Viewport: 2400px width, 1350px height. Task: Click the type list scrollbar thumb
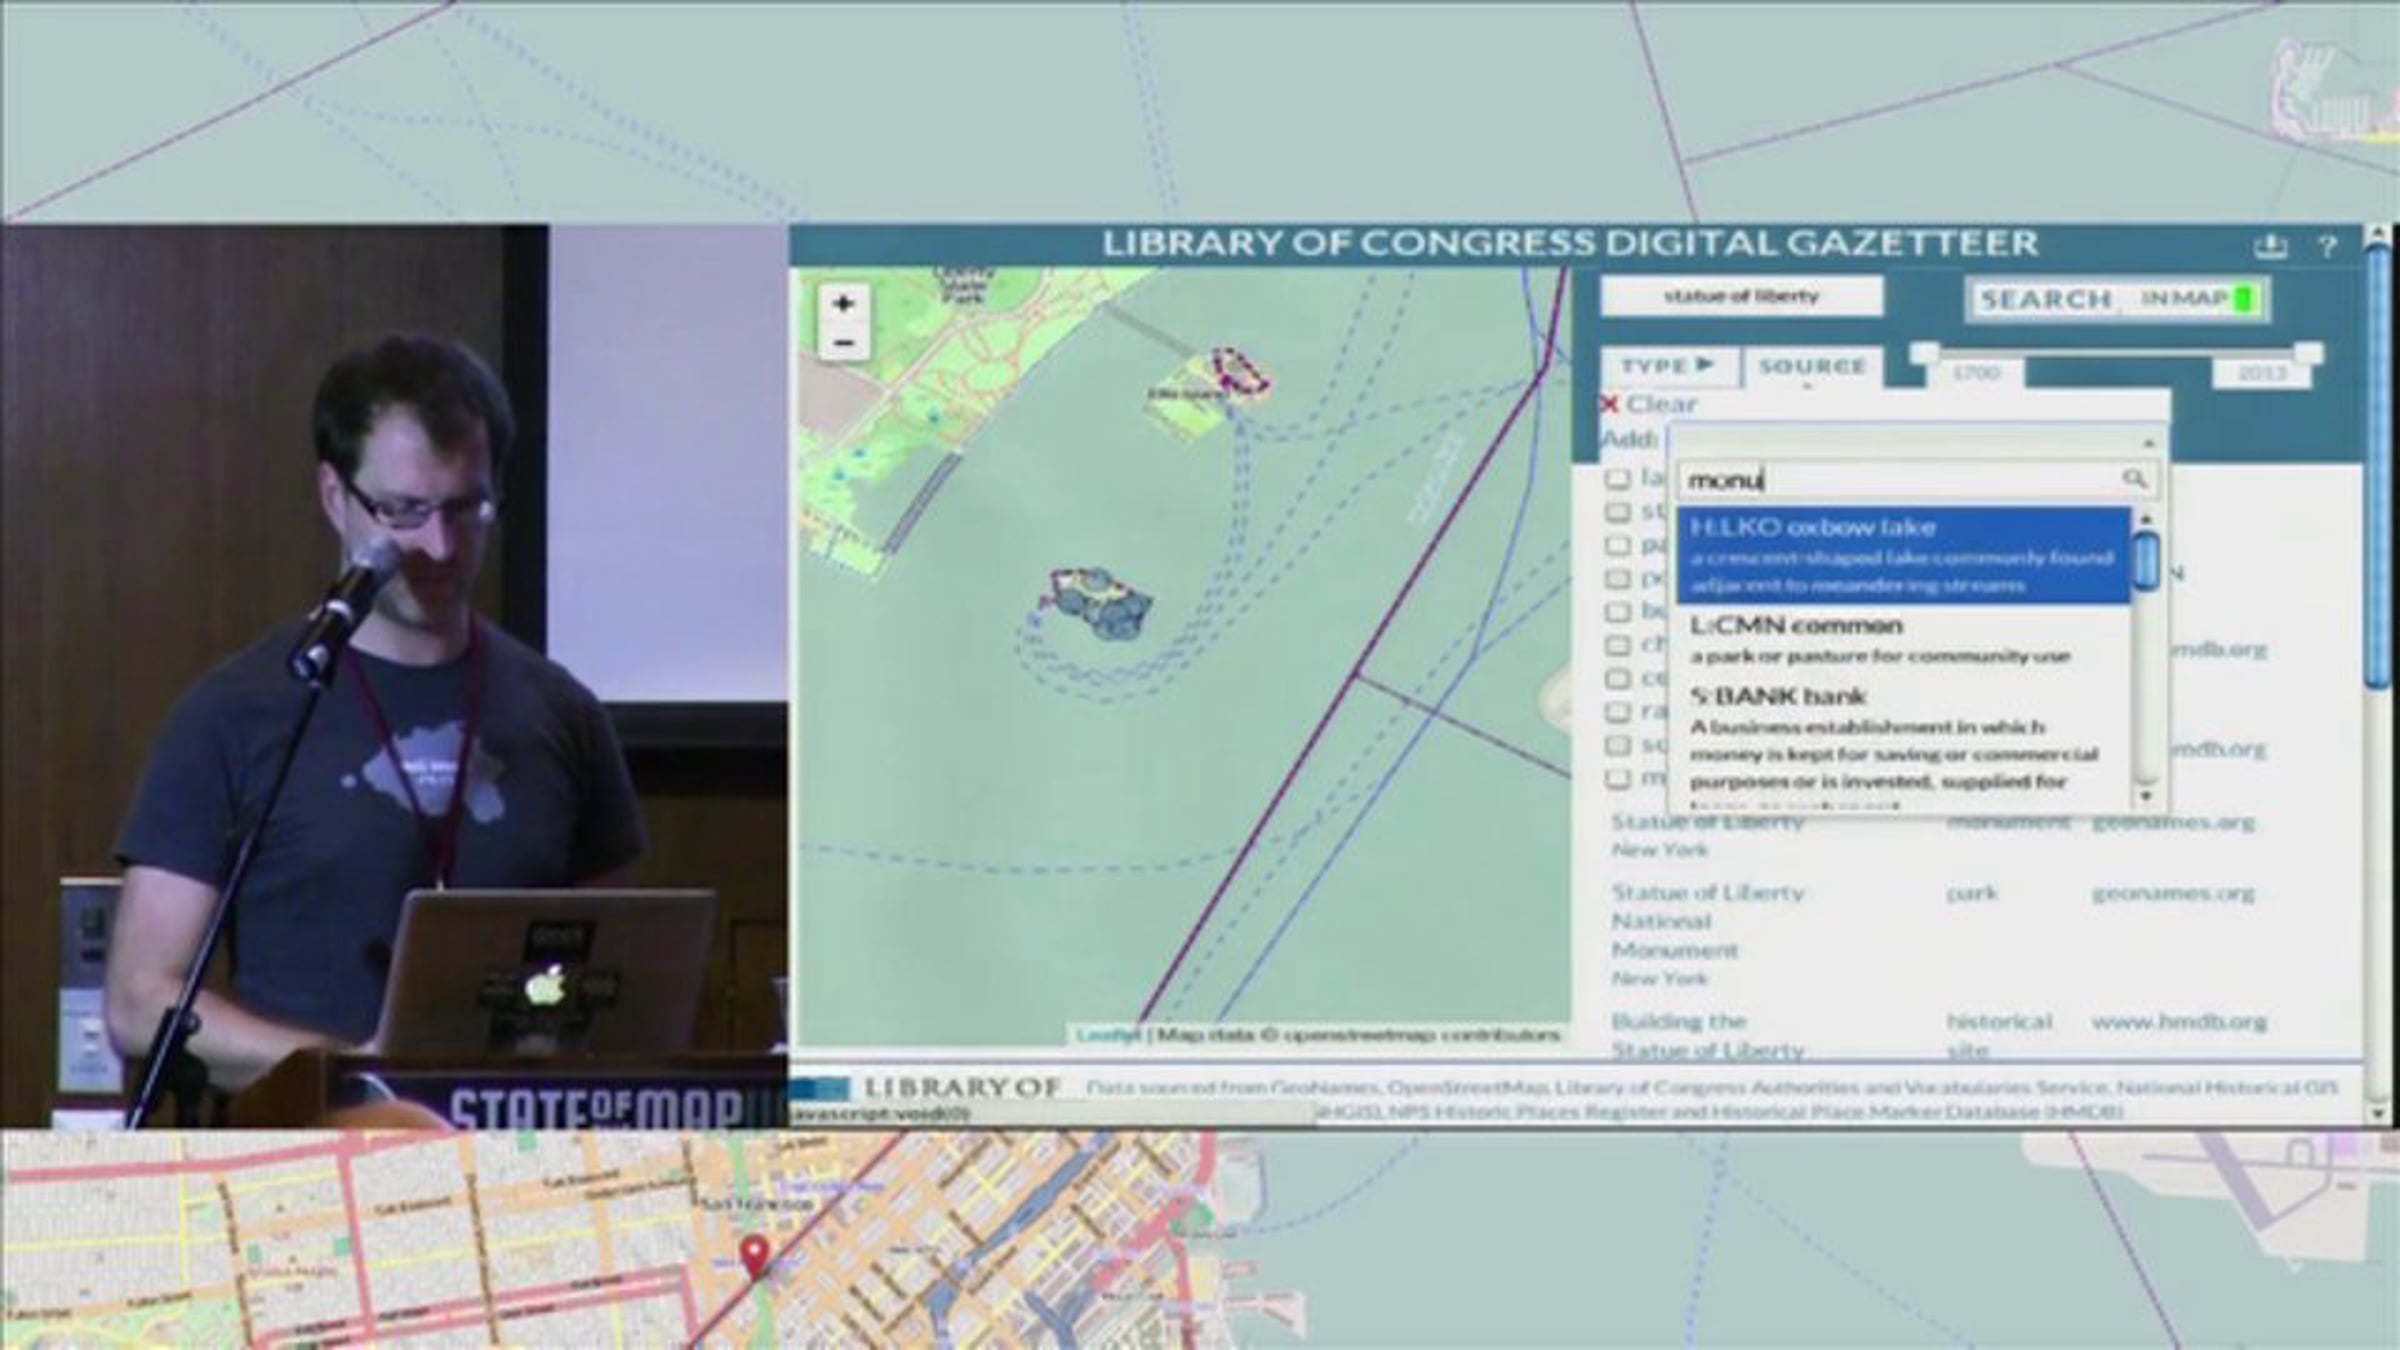[x=2145, y=560]
